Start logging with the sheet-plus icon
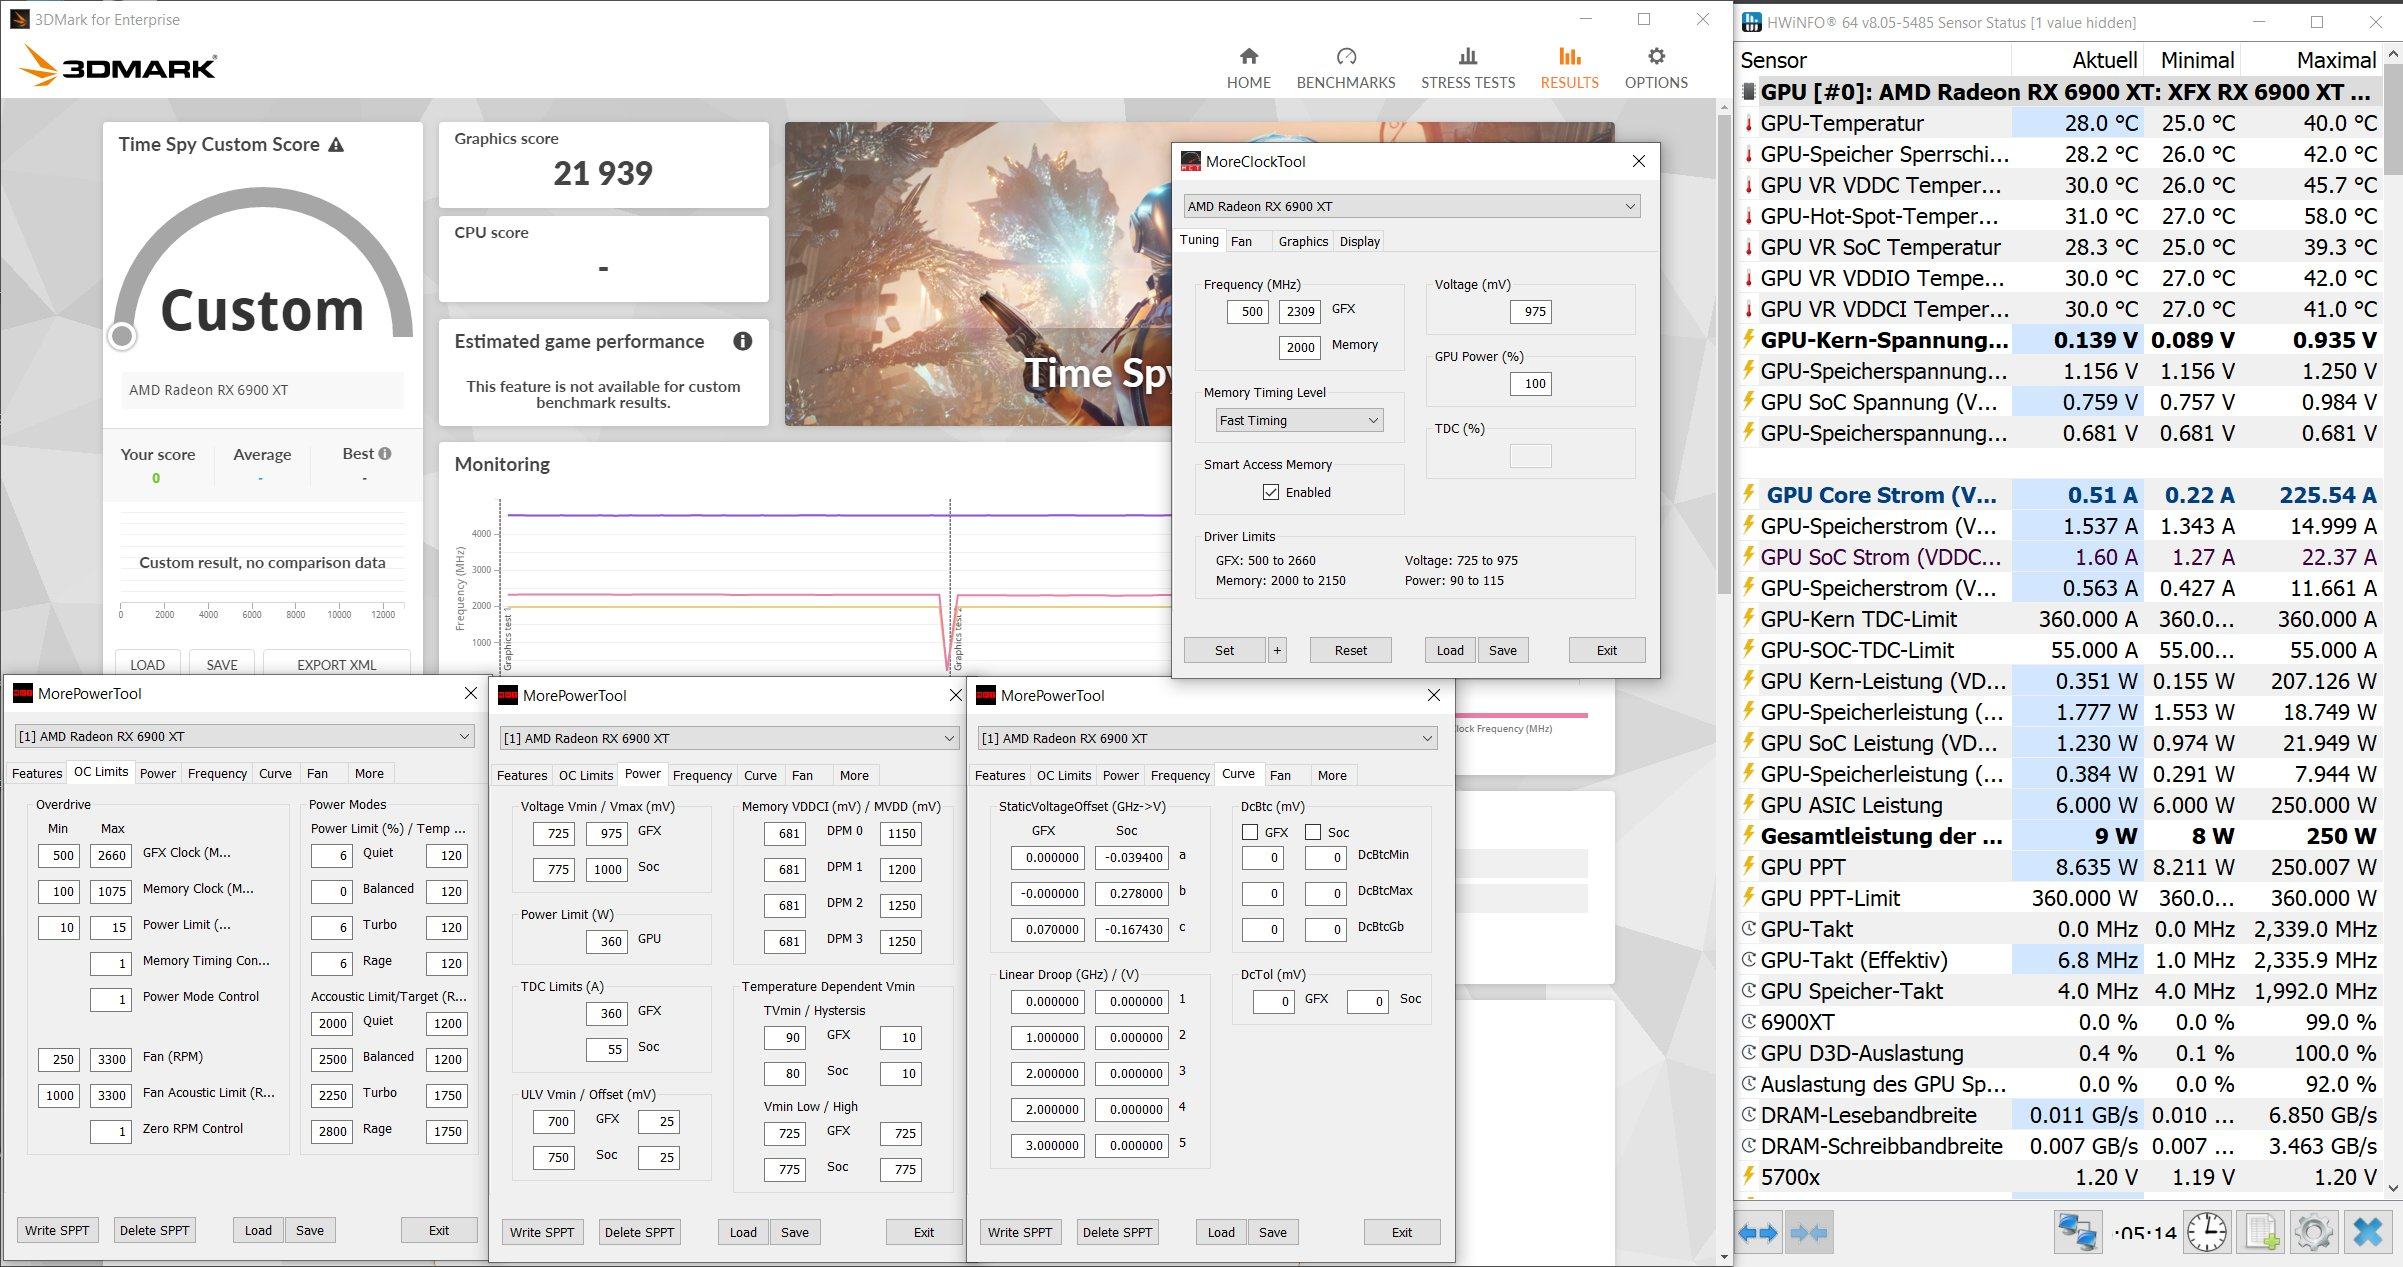The image size is (2403, 1267). click(x=2262, y=1232)
